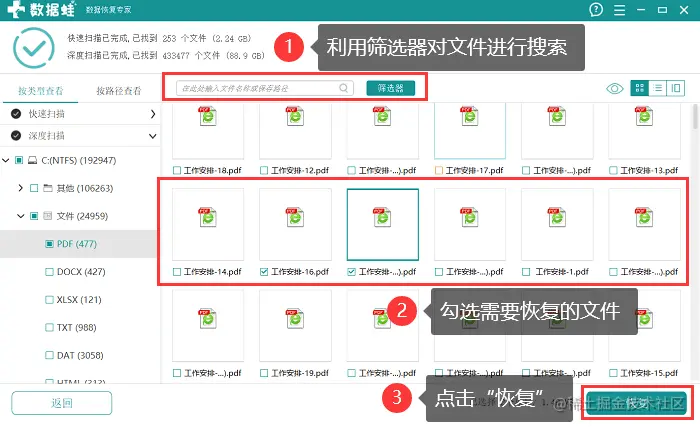The height and width of the screenshot is (427, 700).
Task: Click the document icon beside 文件 (24959)
Action: click(x=47, y=216)
